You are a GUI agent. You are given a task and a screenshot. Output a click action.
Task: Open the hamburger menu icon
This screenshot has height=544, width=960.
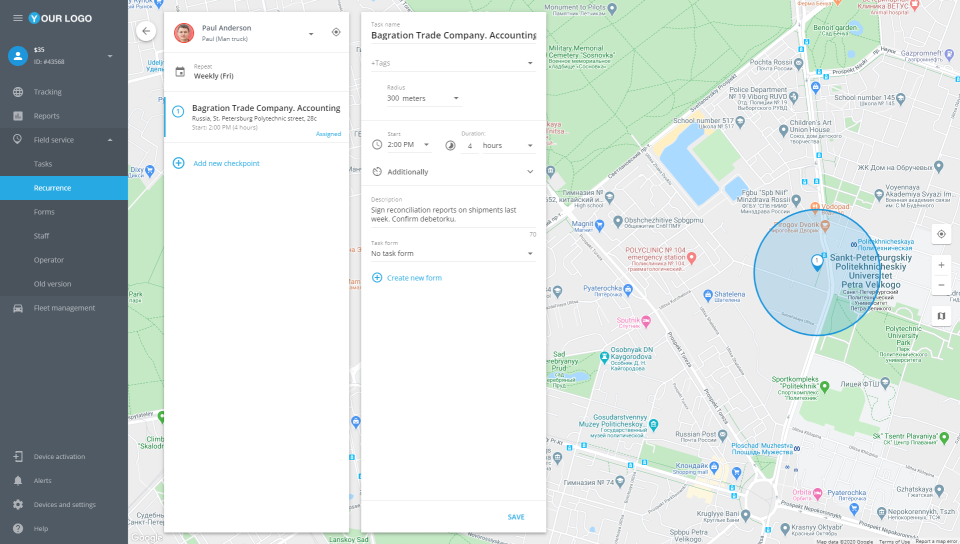point(18,18)
